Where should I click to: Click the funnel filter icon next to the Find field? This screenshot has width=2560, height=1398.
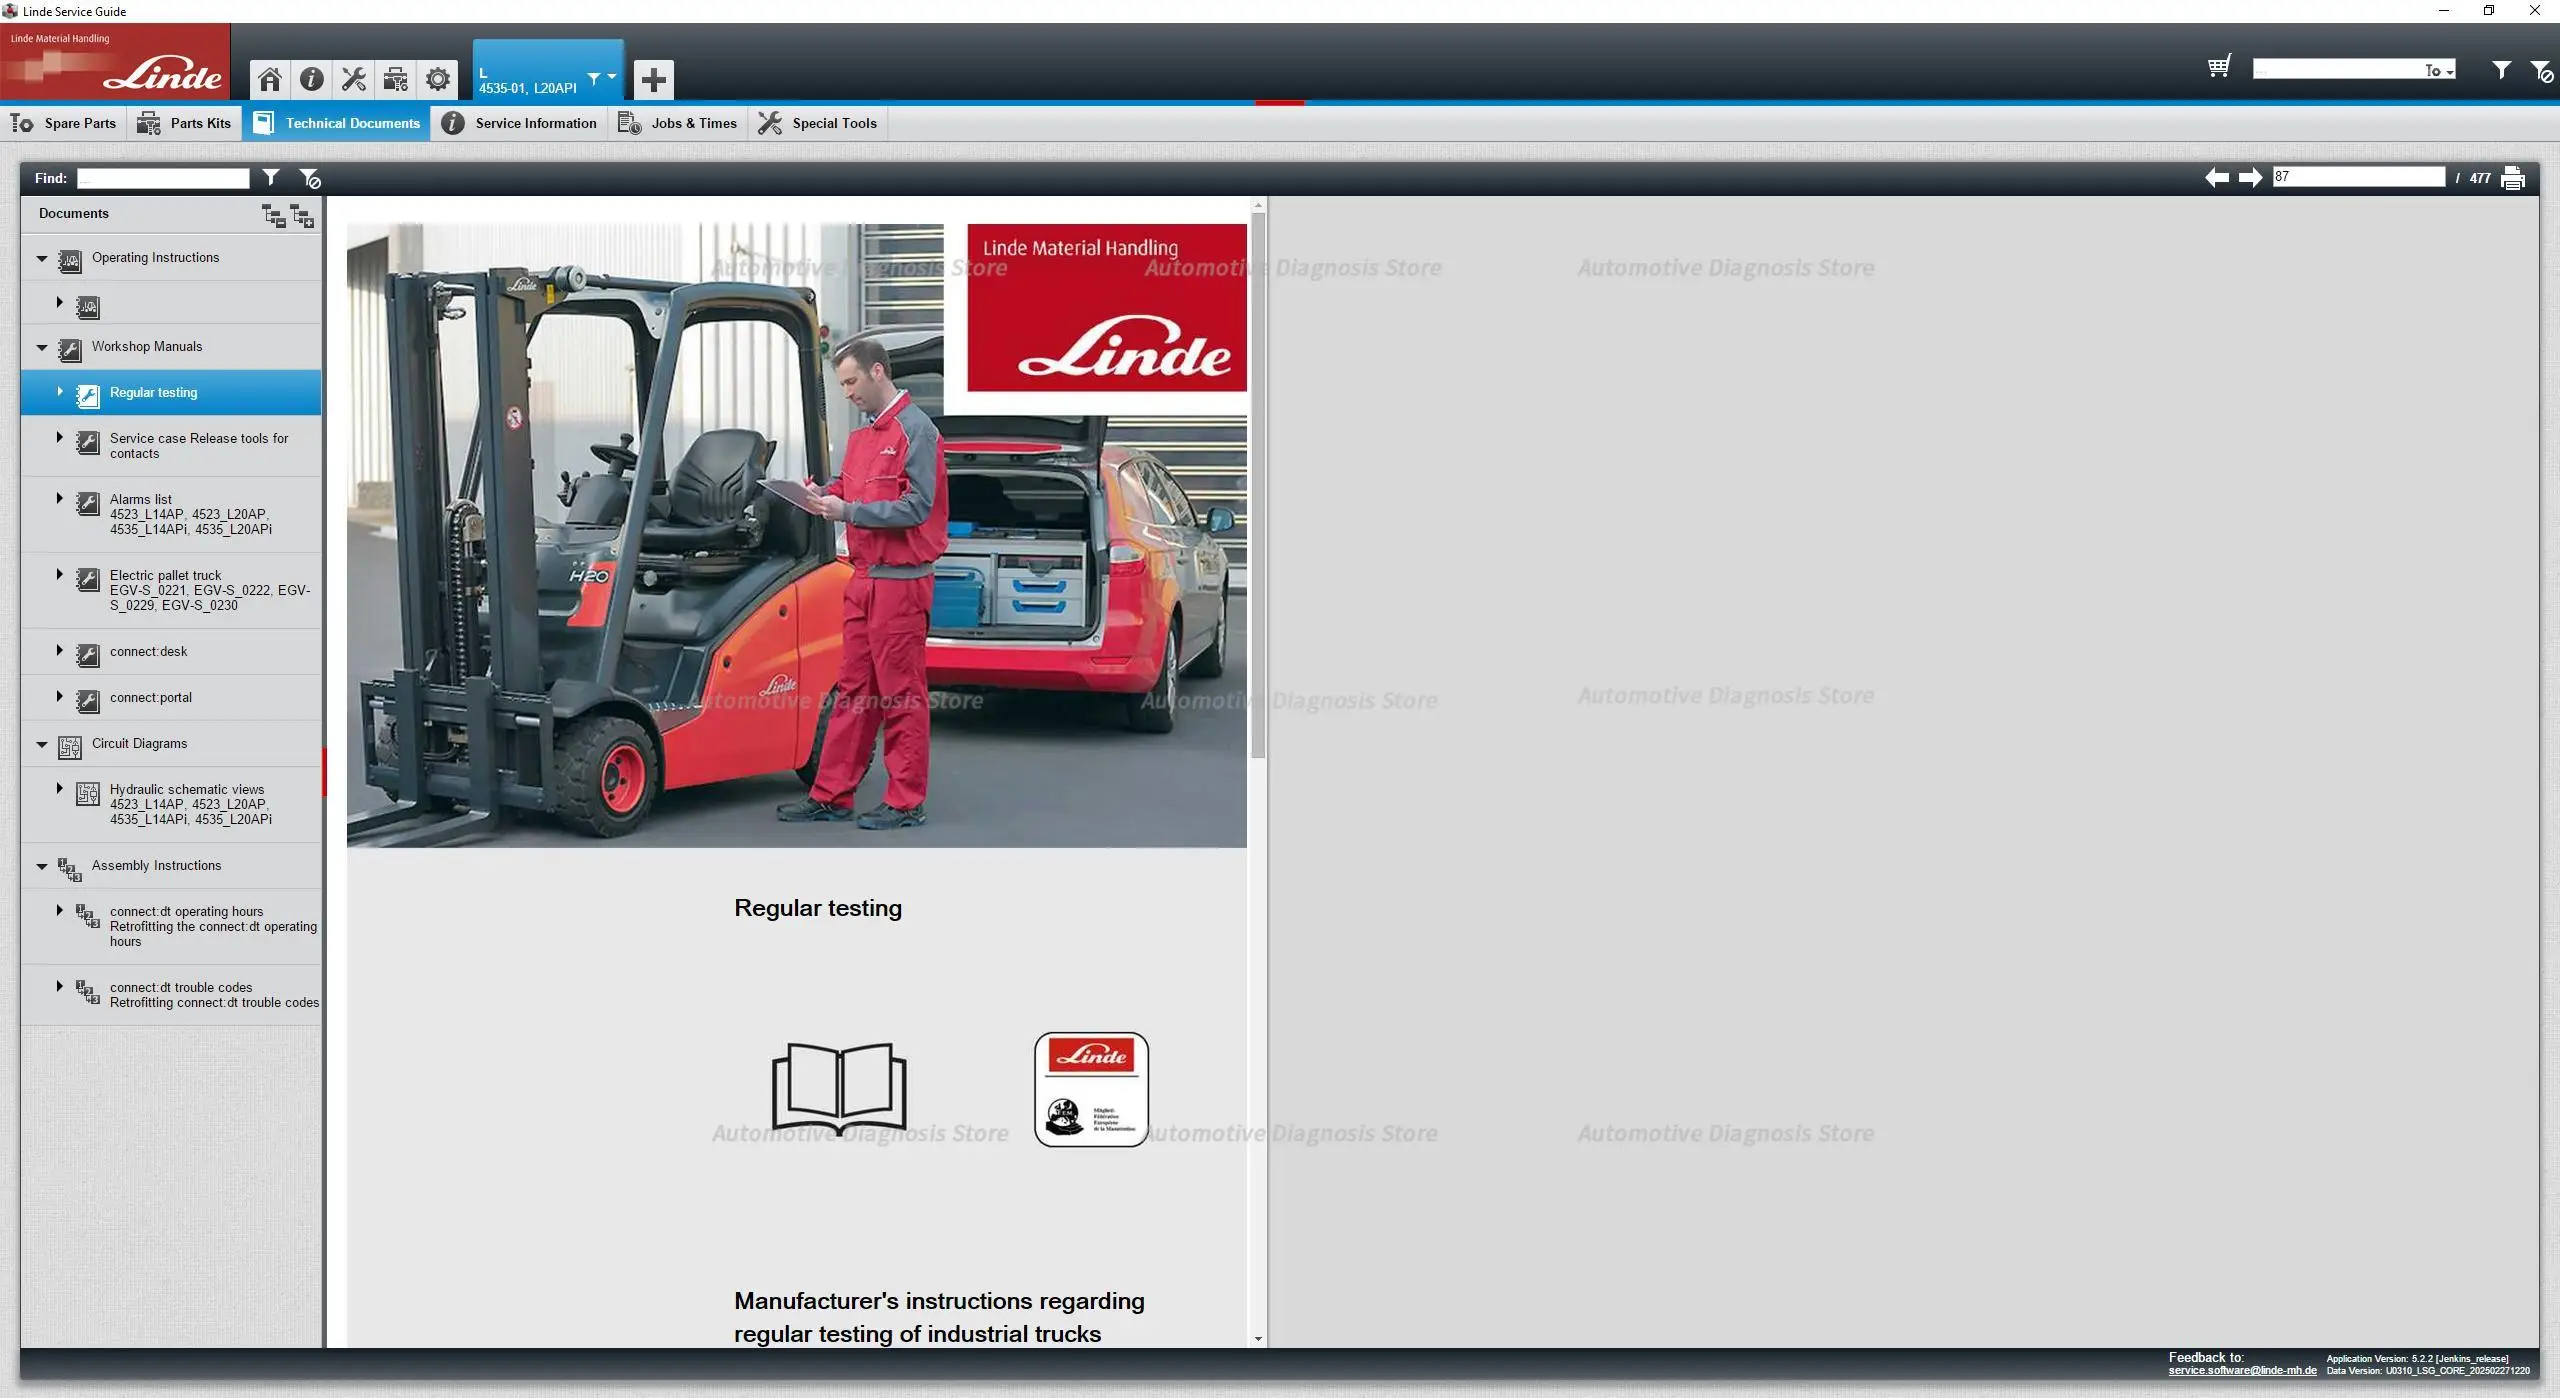coord(271,177)
